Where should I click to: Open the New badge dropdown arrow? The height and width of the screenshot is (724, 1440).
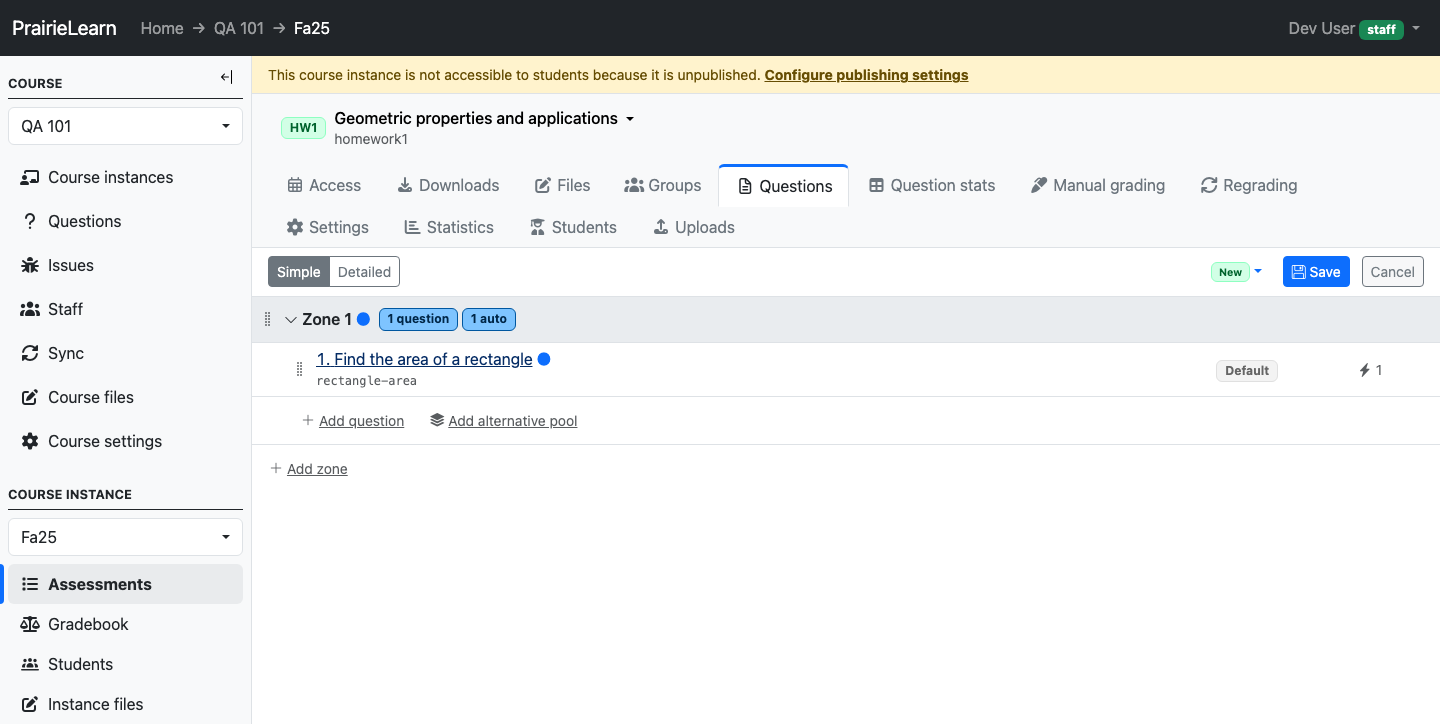(1258, 271)
